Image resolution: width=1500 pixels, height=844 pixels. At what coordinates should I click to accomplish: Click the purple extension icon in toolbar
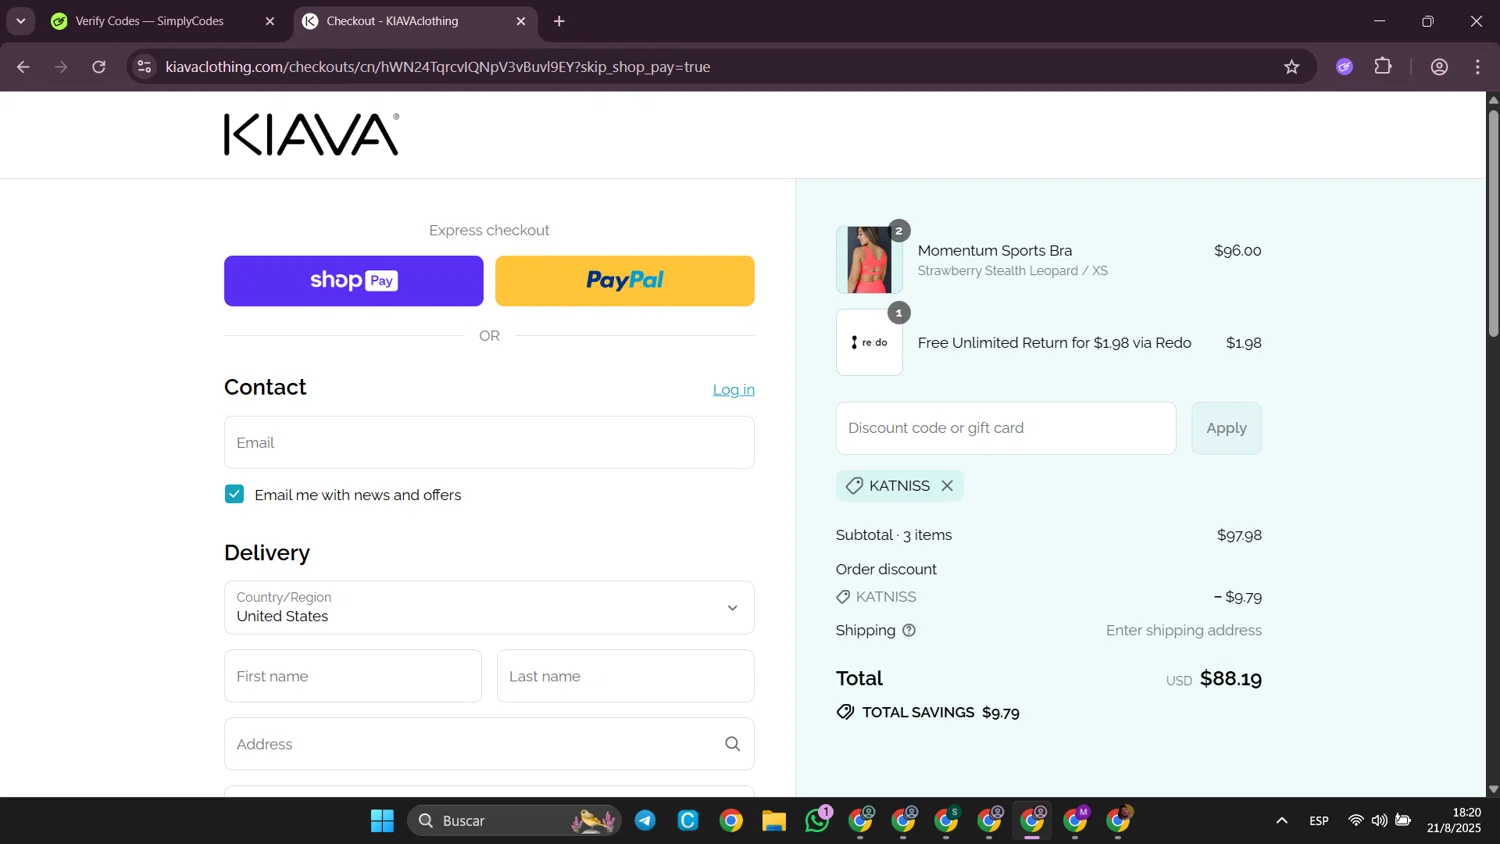(1344, 67)
